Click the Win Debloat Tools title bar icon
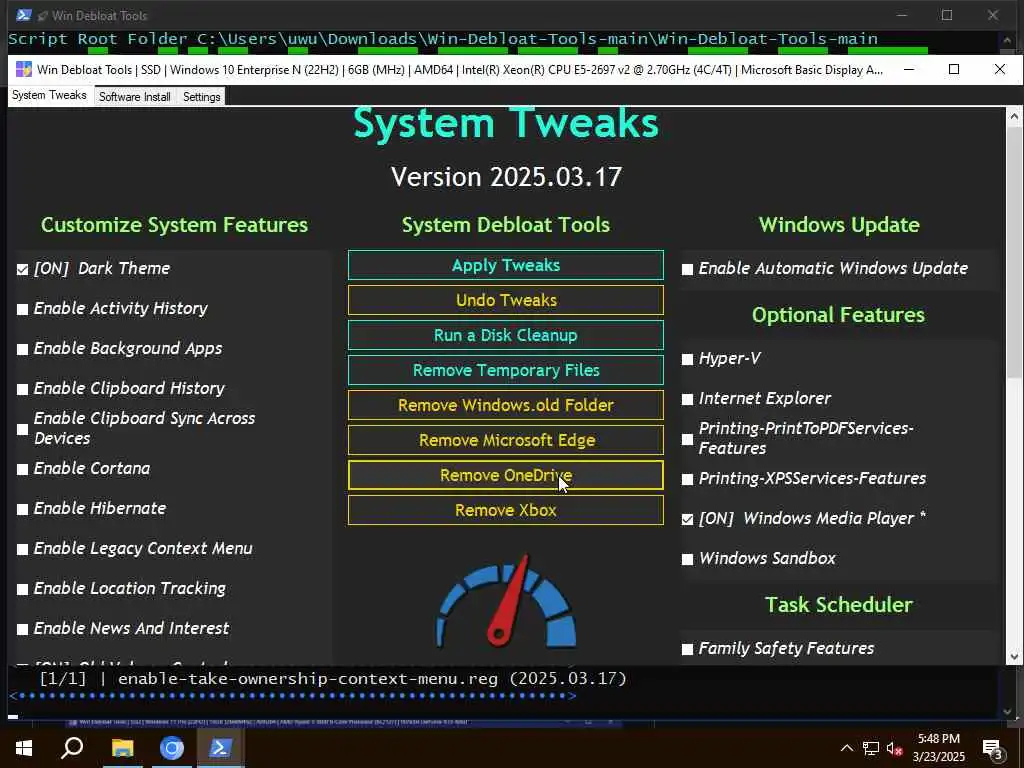The image size is (1024, 768). pyautogui.click(x=24, y=69)
